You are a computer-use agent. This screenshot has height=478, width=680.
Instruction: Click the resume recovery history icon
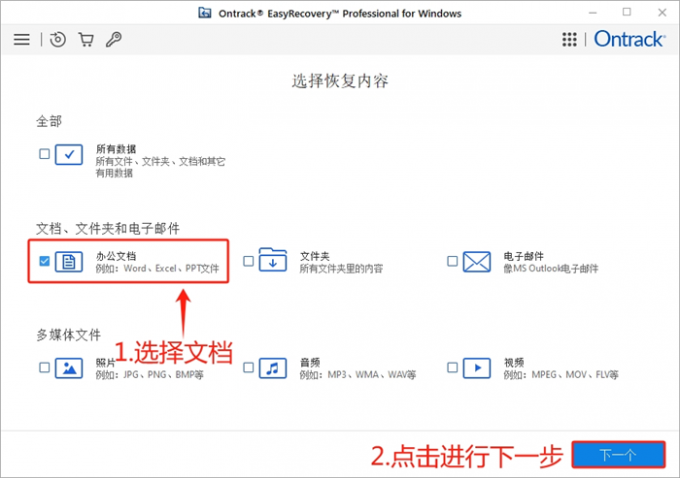pyautogui.click(x=57, y=39)
